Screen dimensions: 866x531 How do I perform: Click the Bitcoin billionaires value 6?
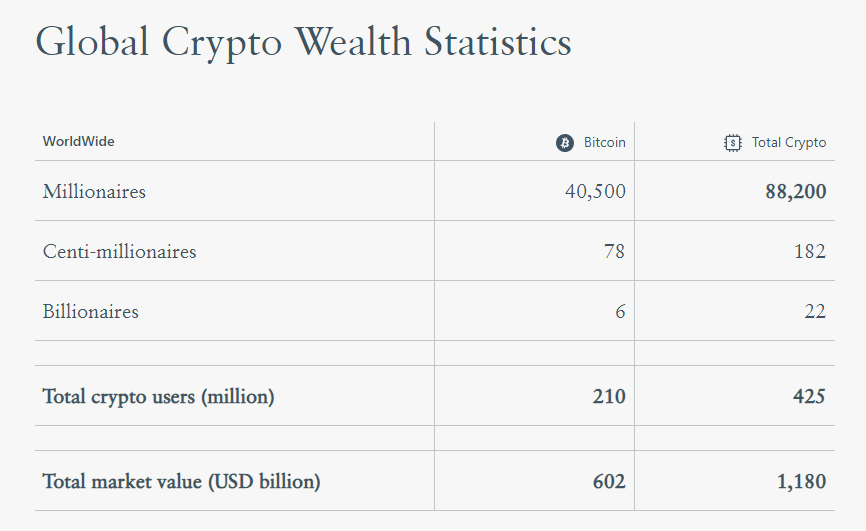[x=620, y=312]
